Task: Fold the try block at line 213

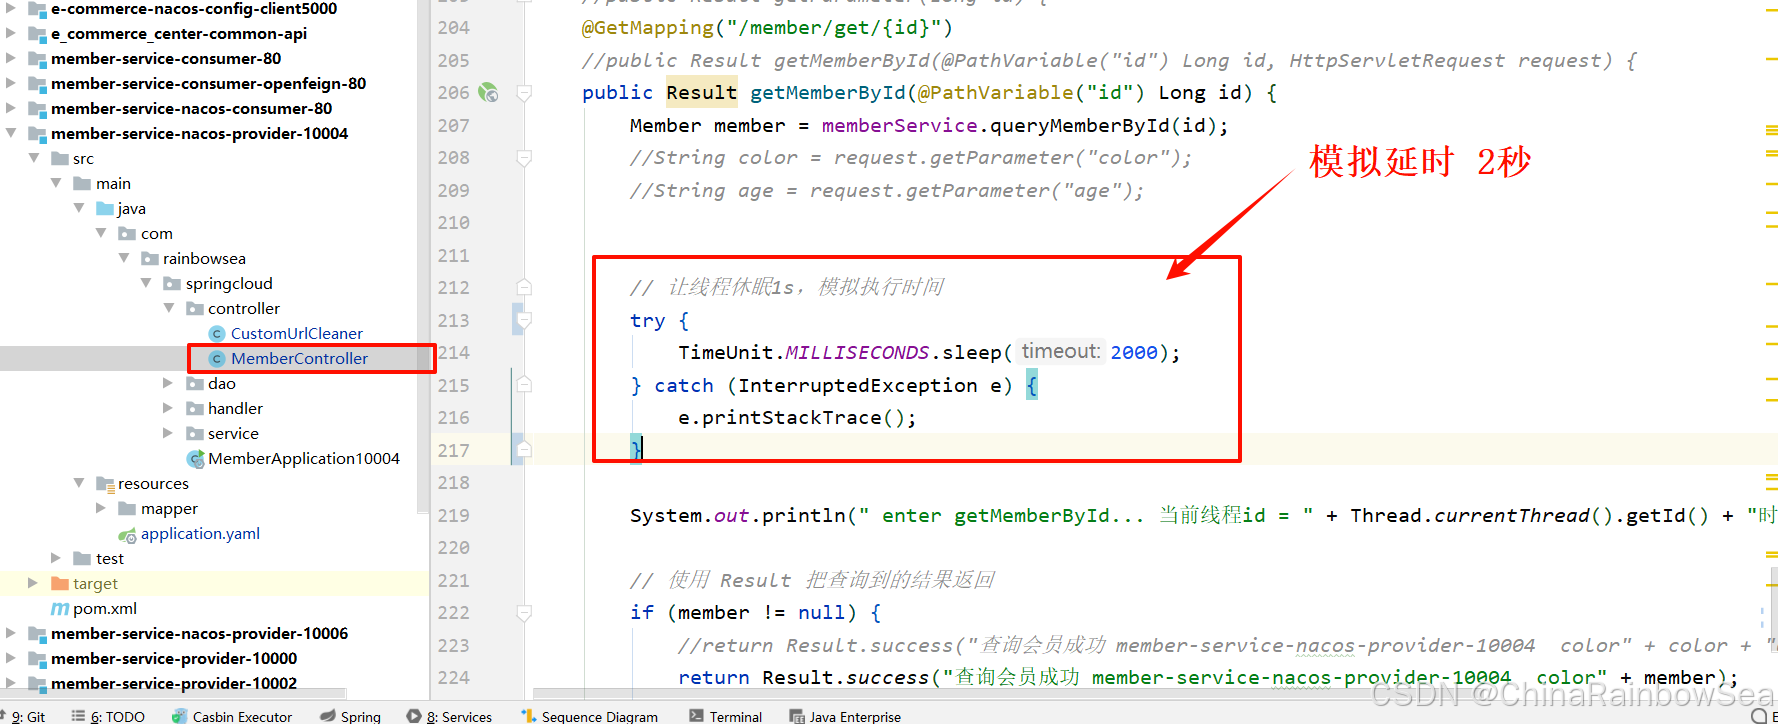Action: click(x=524, y=320)
